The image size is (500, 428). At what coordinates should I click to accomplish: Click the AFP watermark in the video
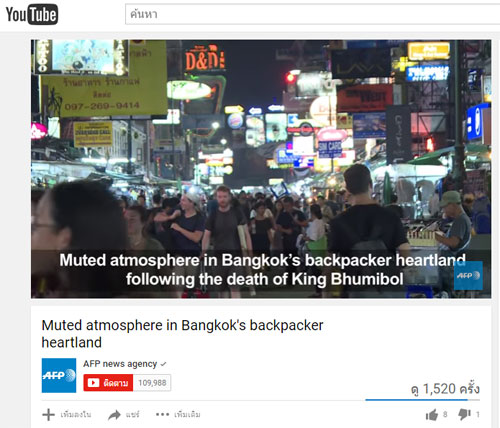pyautogui.click(x=468, y=275)
